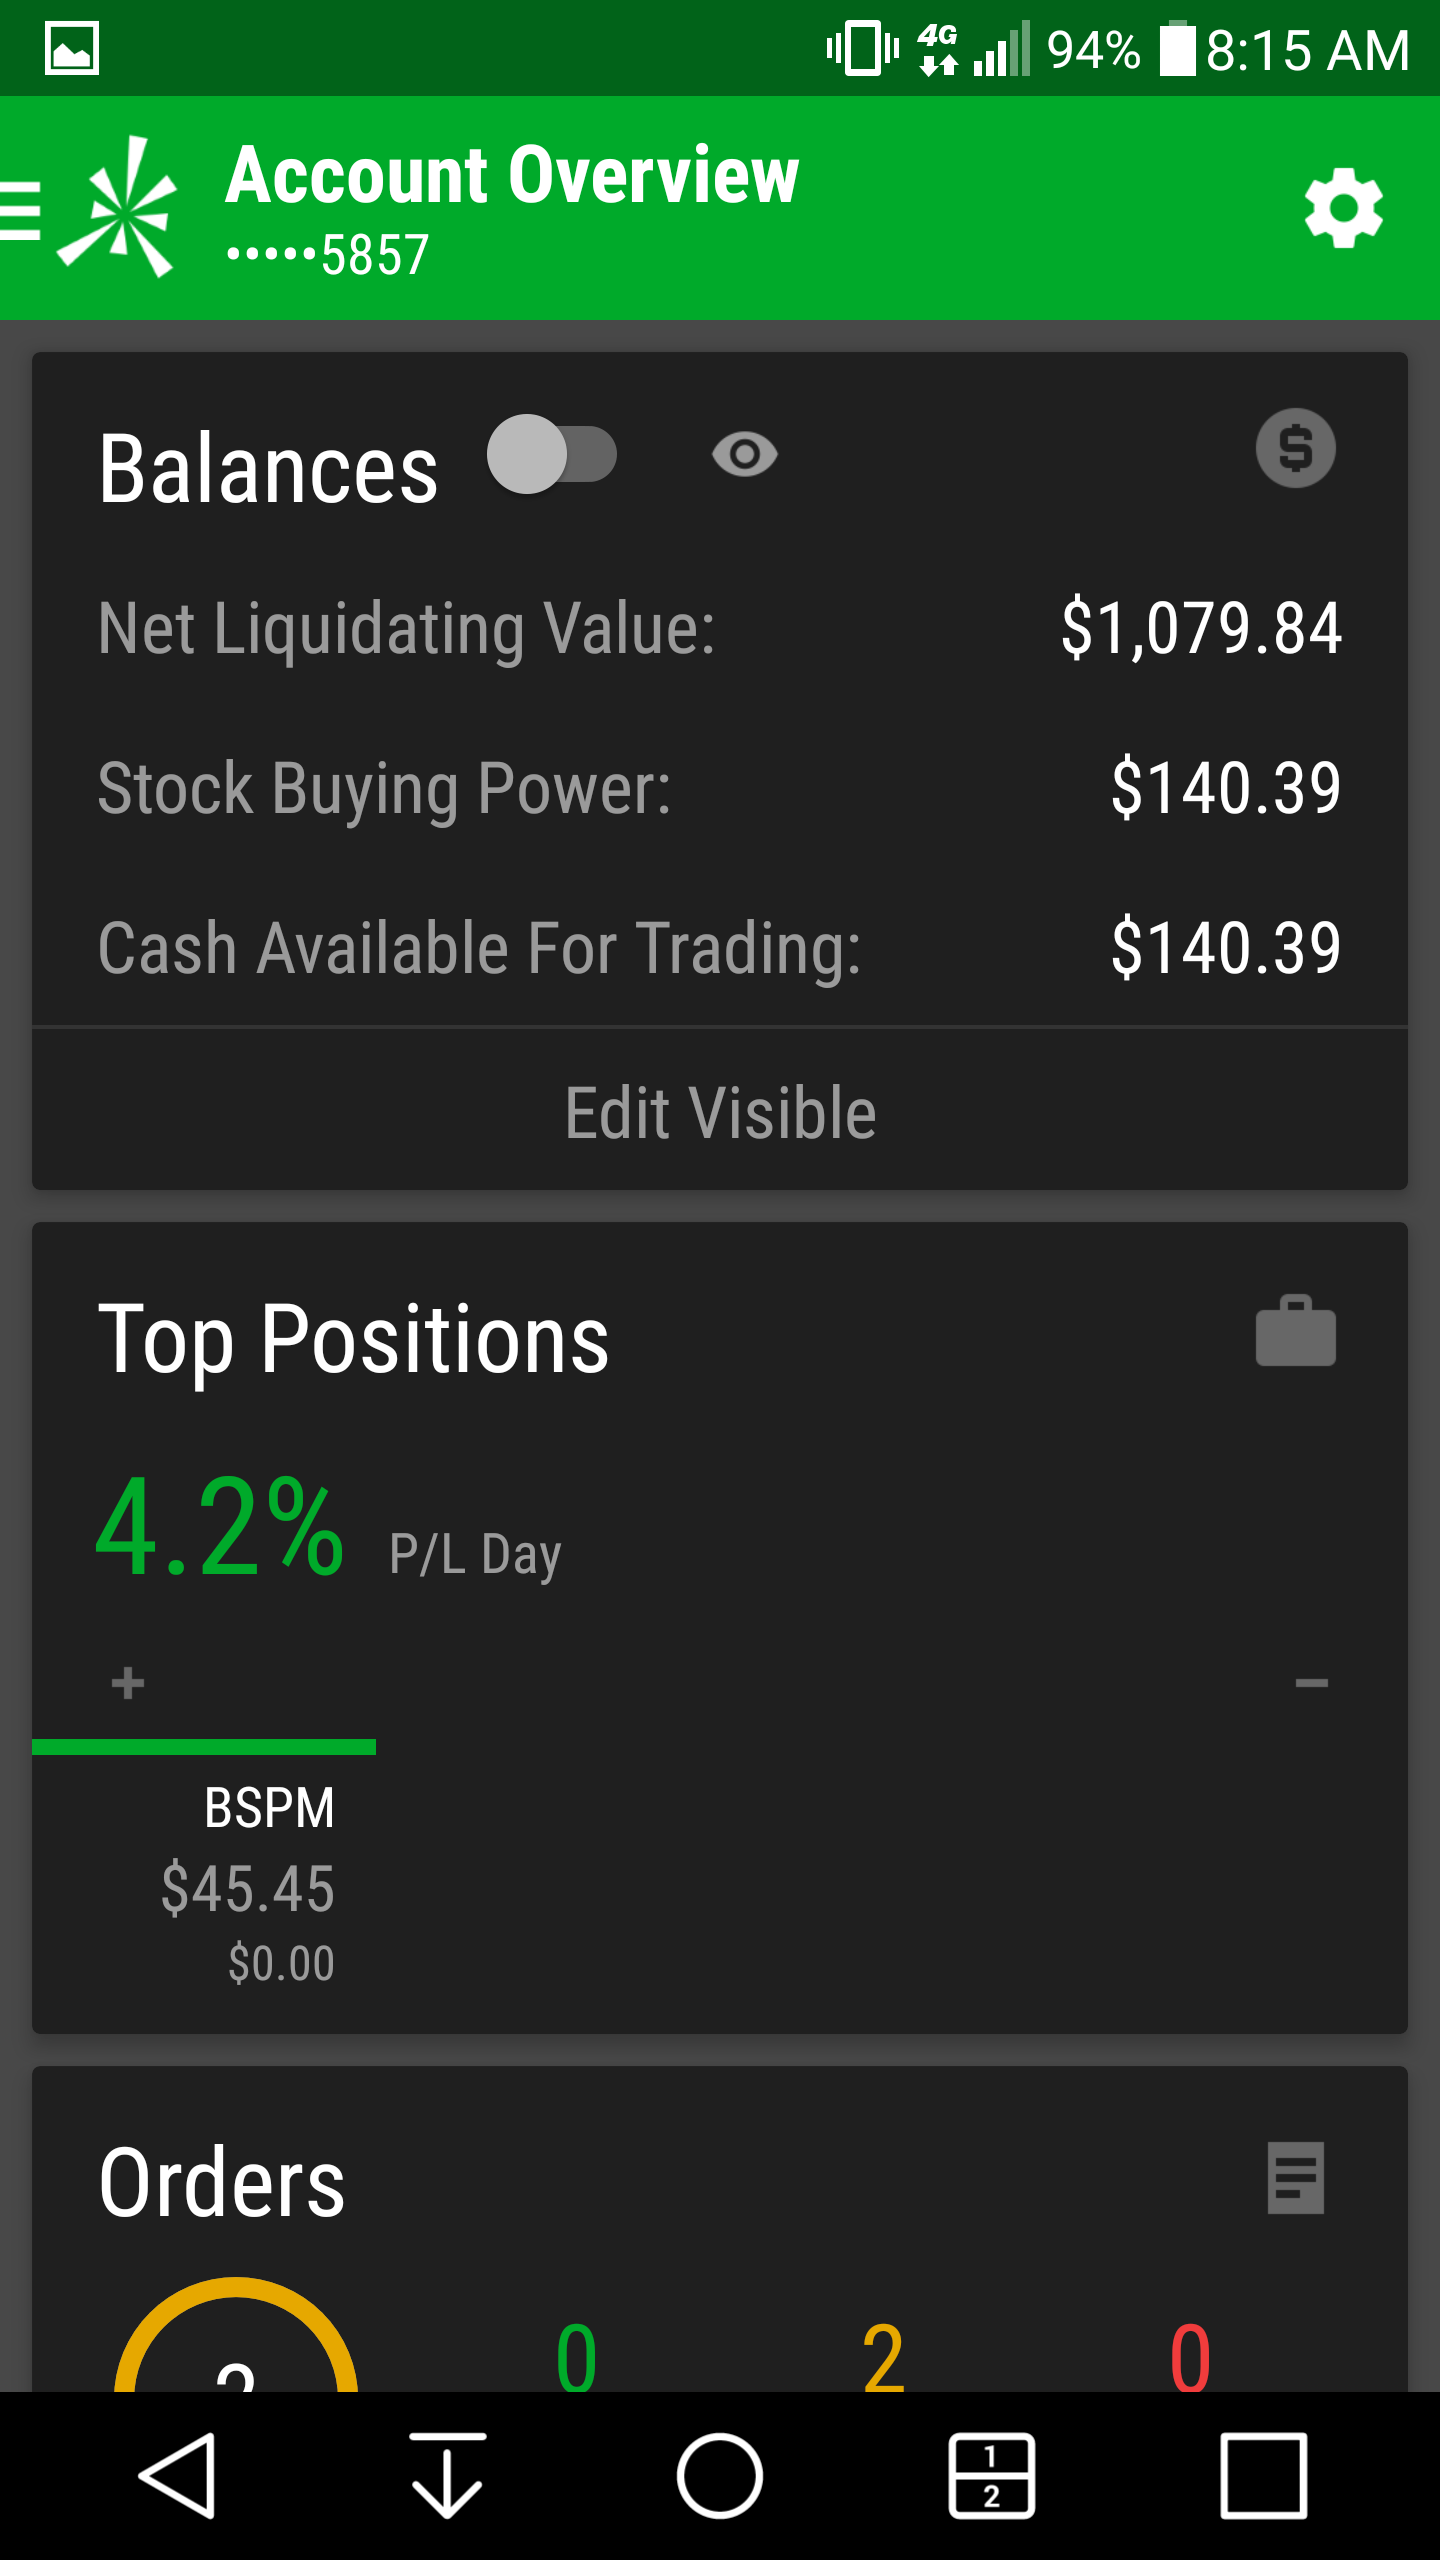1440x2560 pixels.
Task: Toggle the Balances switch
Action: pos(552,454)
